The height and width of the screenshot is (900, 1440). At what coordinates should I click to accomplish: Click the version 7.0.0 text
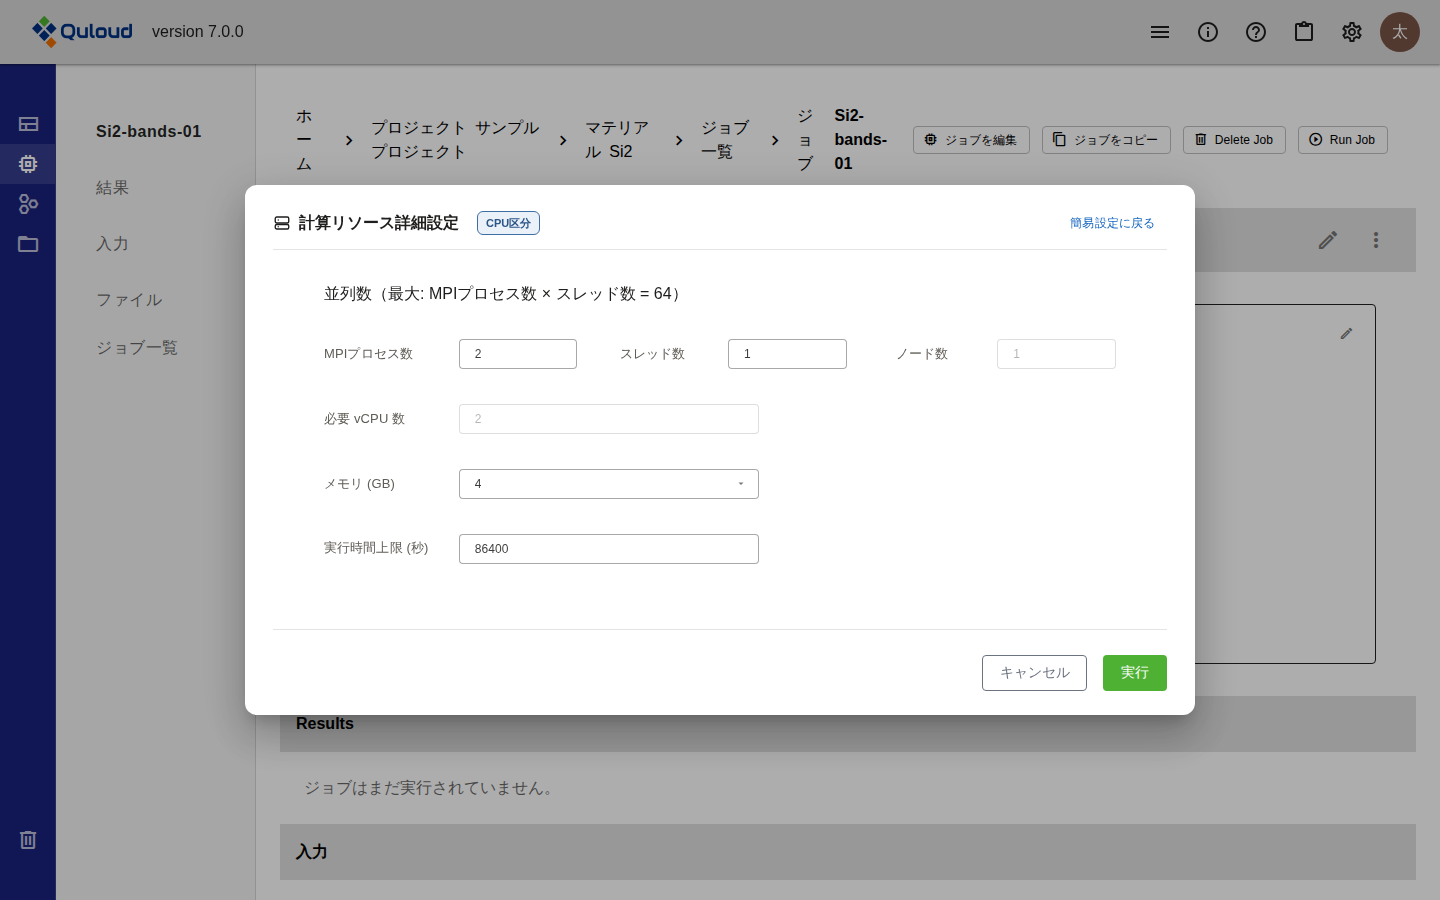198,32
